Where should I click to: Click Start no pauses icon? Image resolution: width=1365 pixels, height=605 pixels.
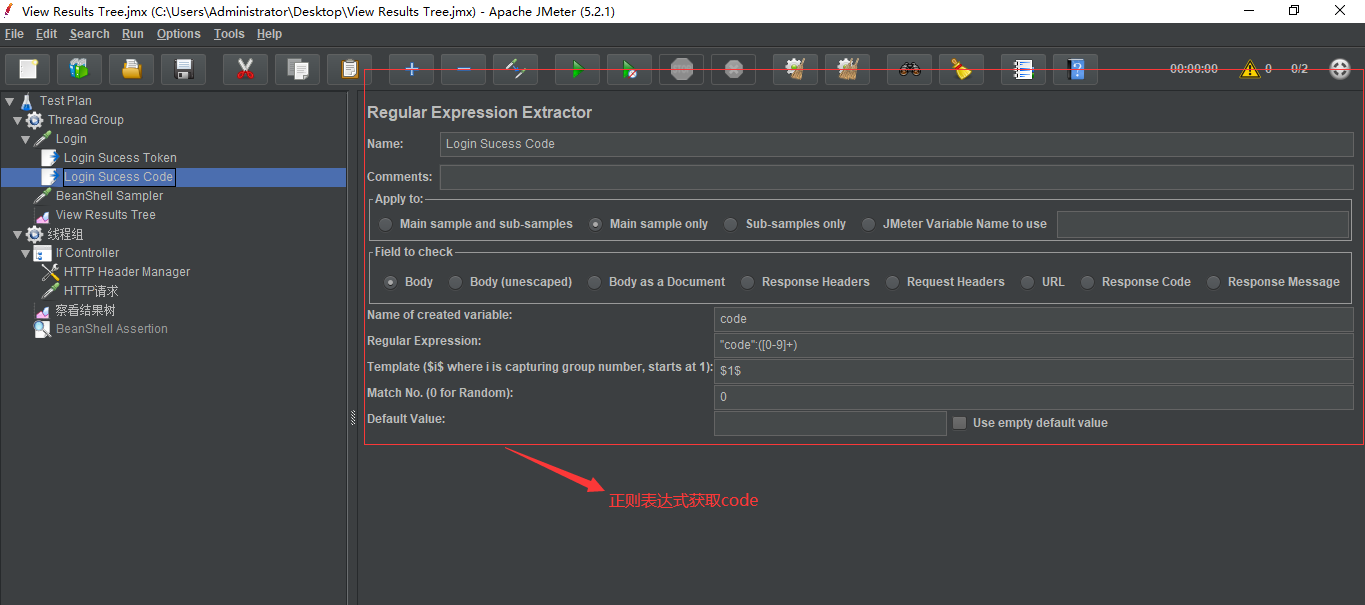coord(629,69)
